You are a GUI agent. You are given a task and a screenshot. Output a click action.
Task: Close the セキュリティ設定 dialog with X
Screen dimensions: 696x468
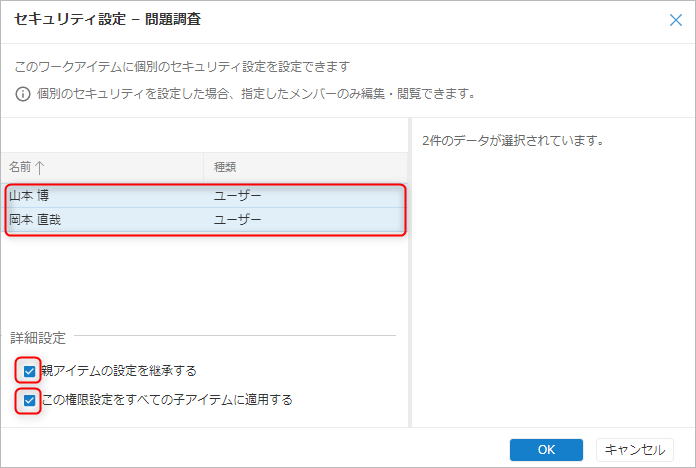pos(675,19)
